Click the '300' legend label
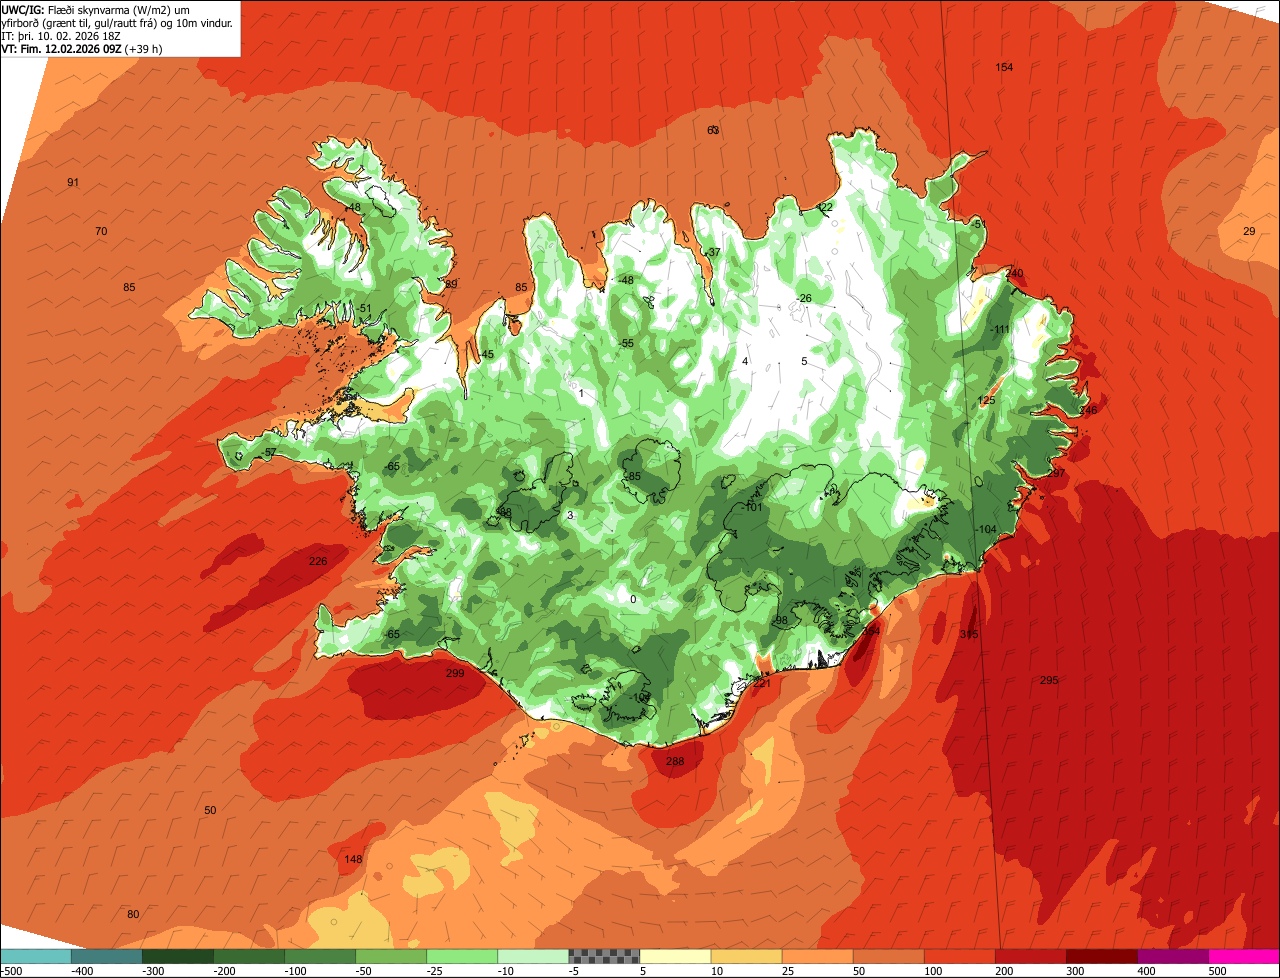 pyautogui.click(x=1076, y=971)
